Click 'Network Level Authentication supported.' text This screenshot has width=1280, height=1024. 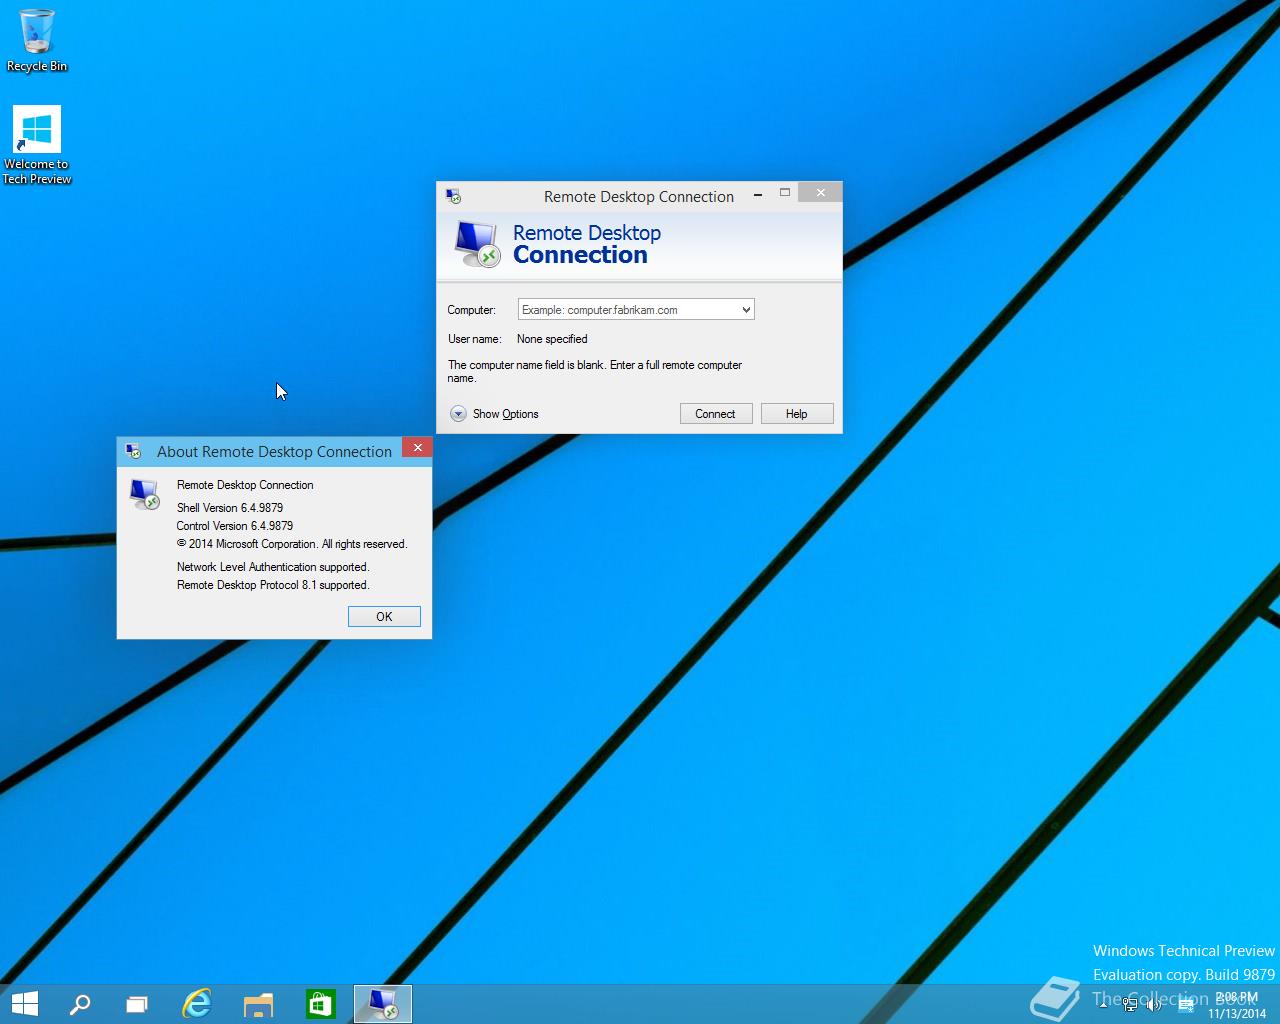click(x=273, y=567)
